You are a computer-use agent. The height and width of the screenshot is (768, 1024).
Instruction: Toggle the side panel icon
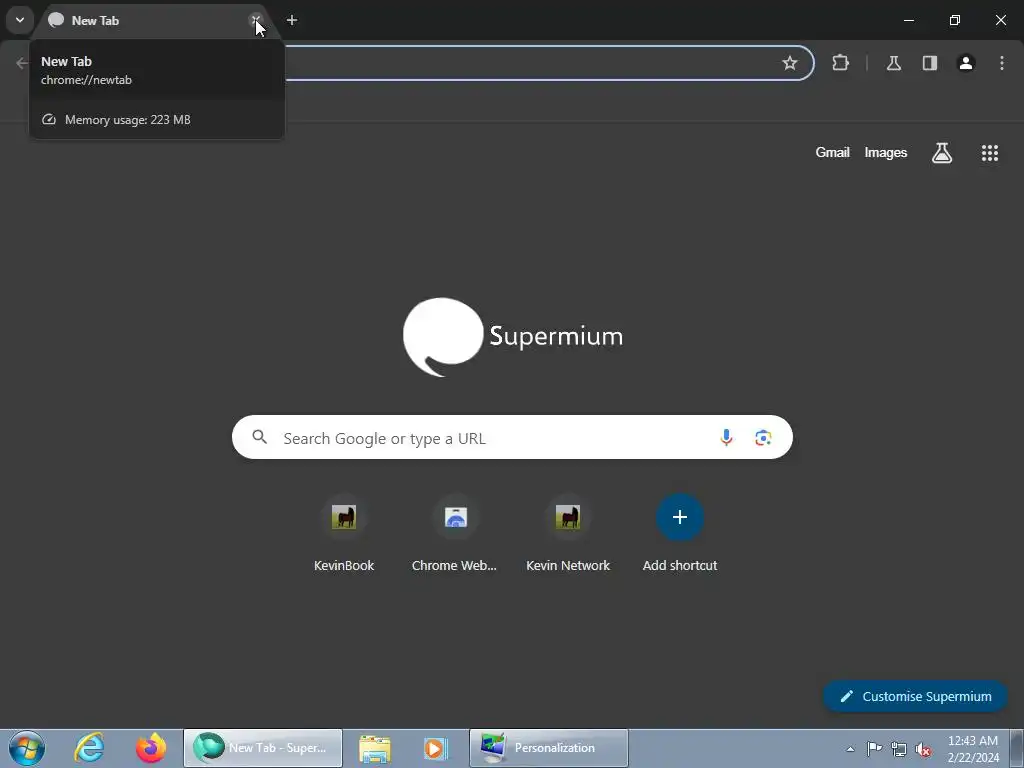coord(930,63)
